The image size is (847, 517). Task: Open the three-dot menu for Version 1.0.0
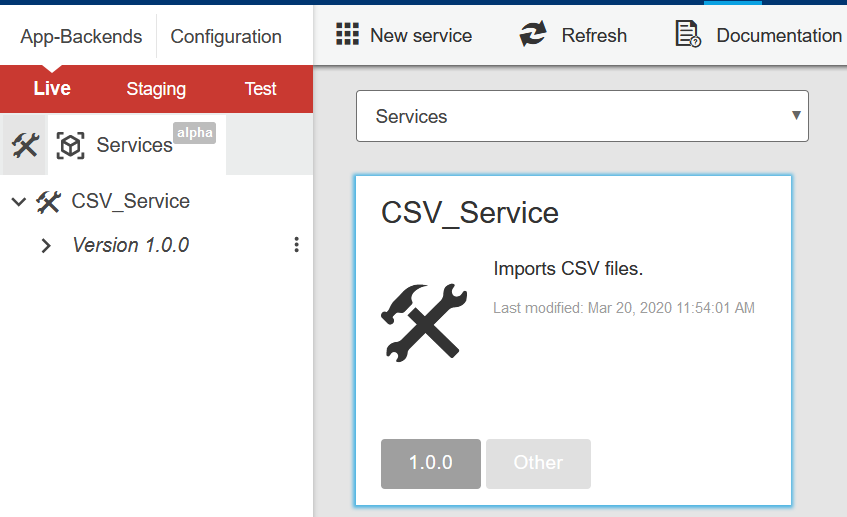(x=296, y=245)
